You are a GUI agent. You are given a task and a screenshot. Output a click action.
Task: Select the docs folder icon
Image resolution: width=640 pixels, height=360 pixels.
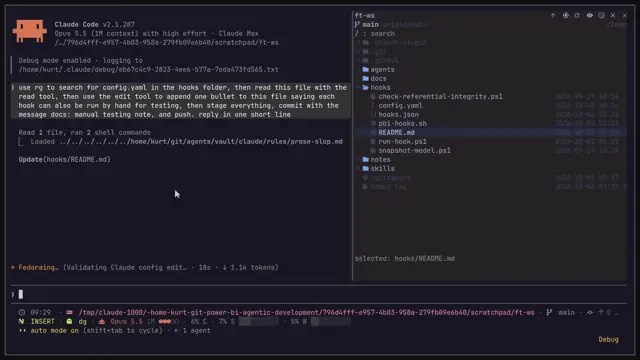coord(365,78)
